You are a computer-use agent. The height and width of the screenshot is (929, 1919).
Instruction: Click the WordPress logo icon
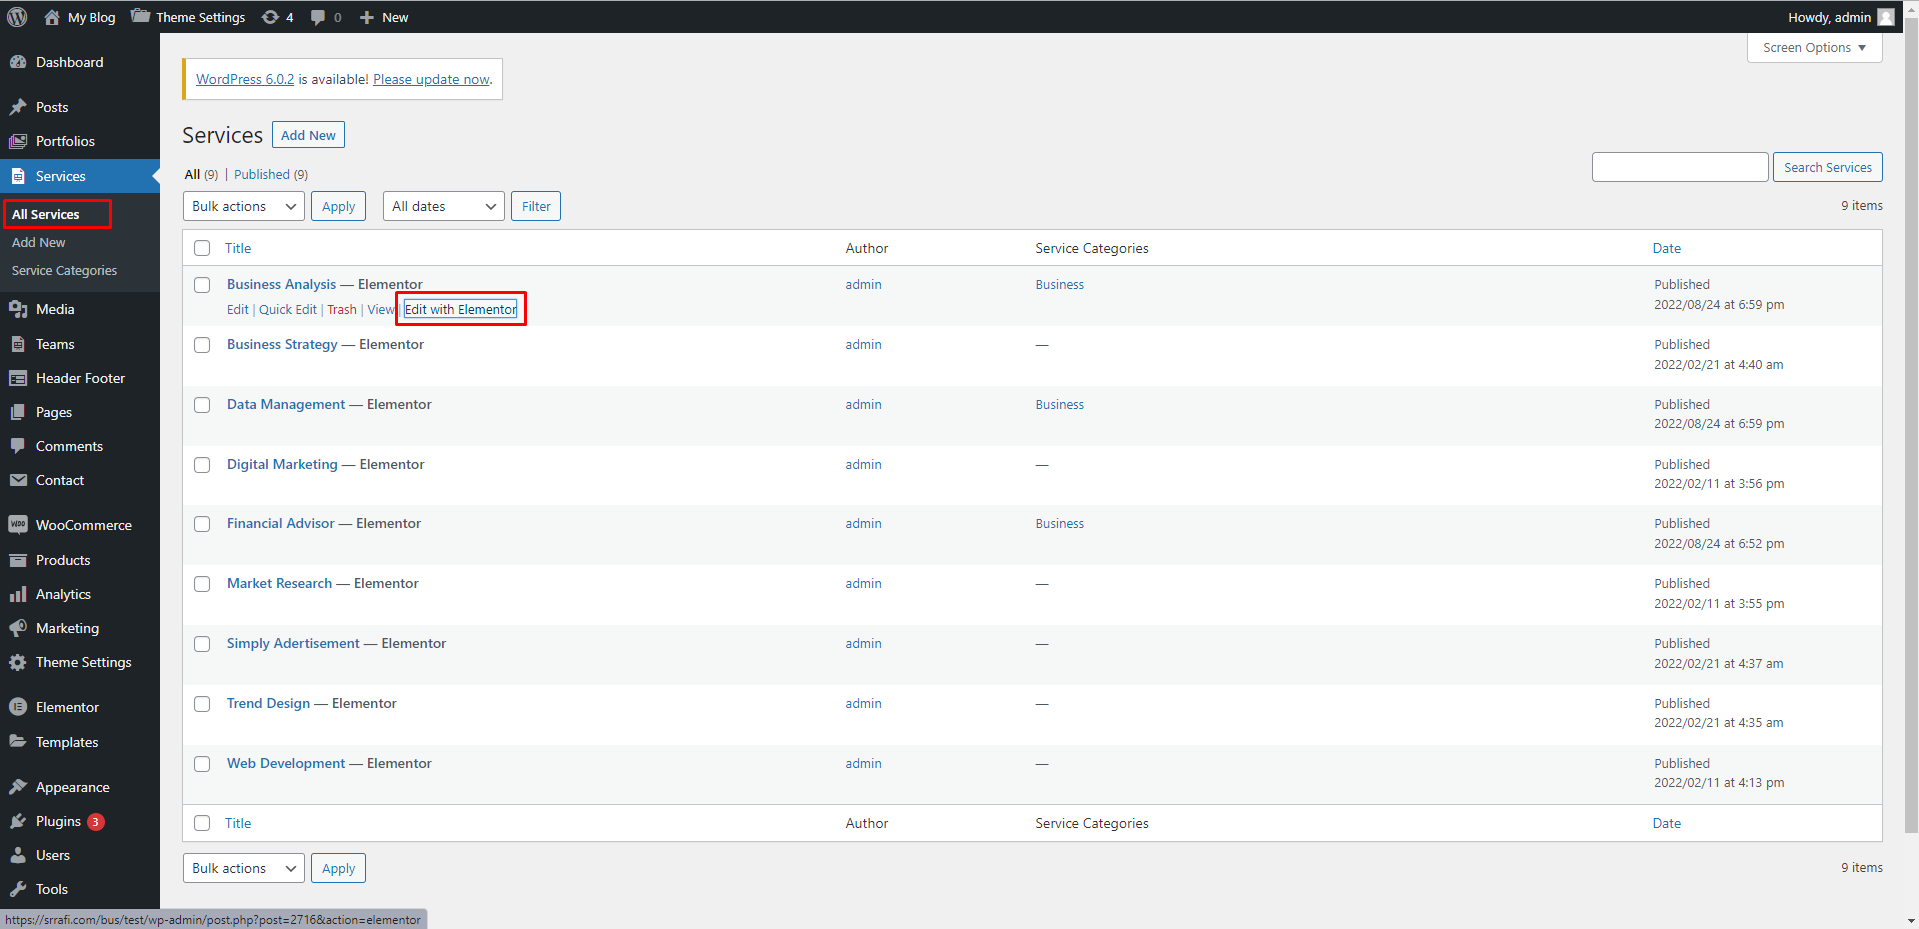[17, 17]
